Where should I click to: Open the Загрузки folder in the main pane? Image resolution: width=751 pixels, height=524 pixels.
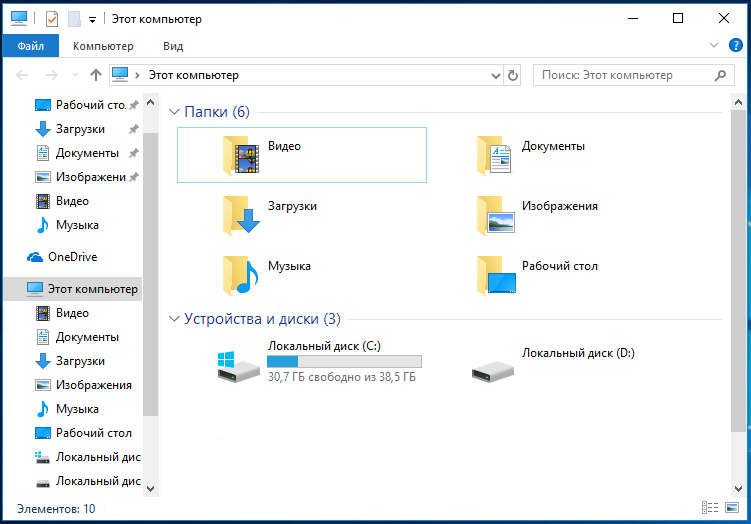[270, 215]
